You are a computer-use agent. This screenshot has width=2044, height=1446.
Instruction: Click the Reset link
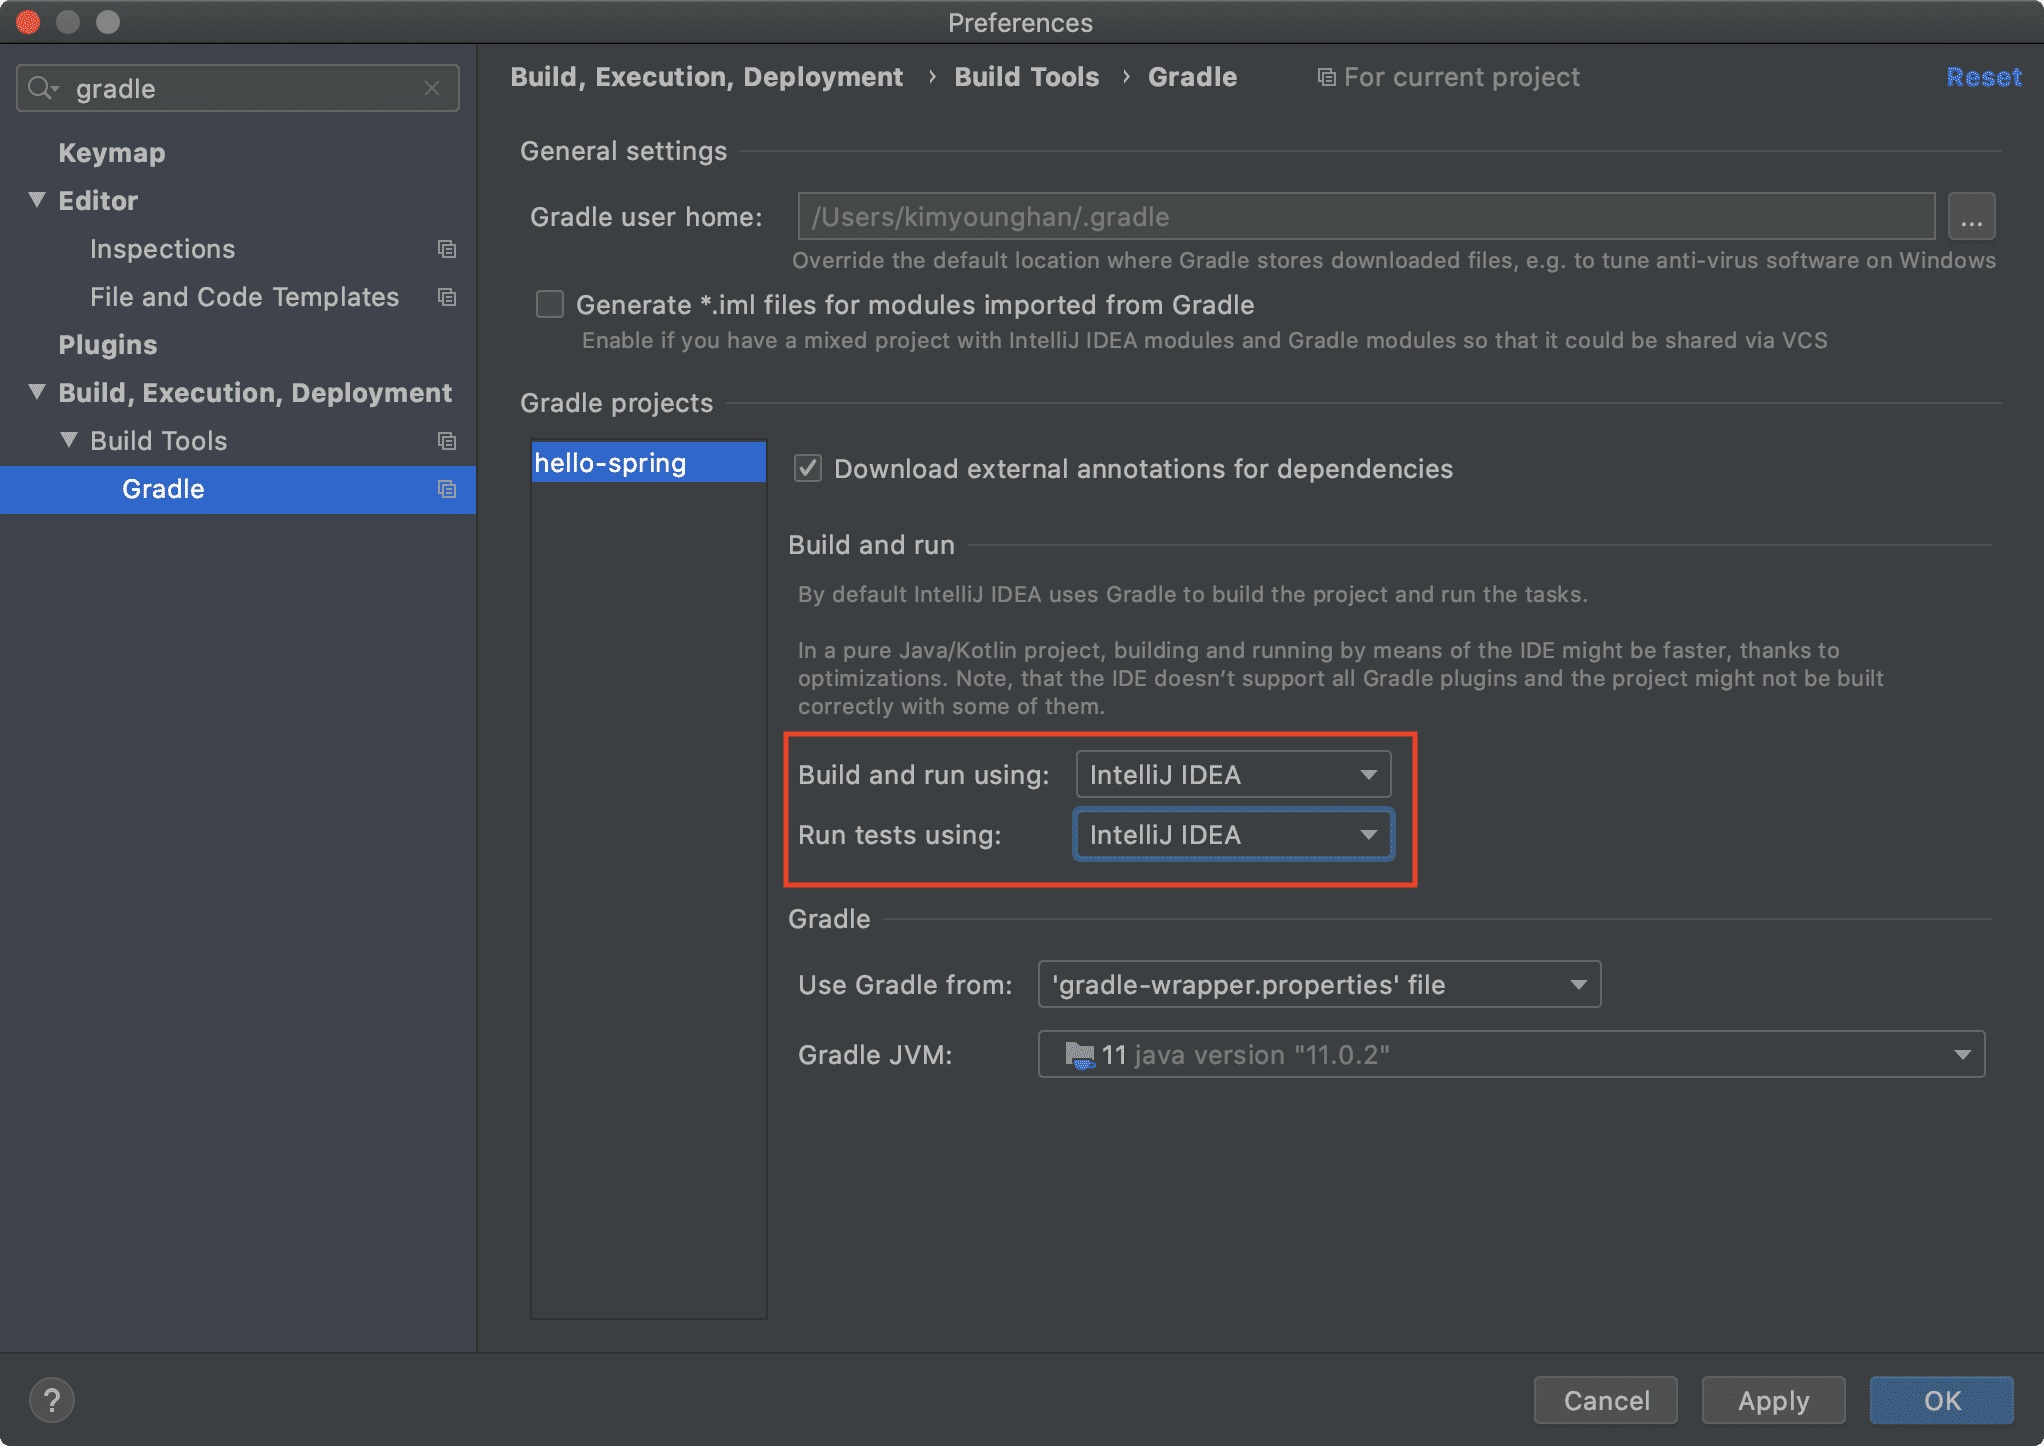[x=1983, y=77]
